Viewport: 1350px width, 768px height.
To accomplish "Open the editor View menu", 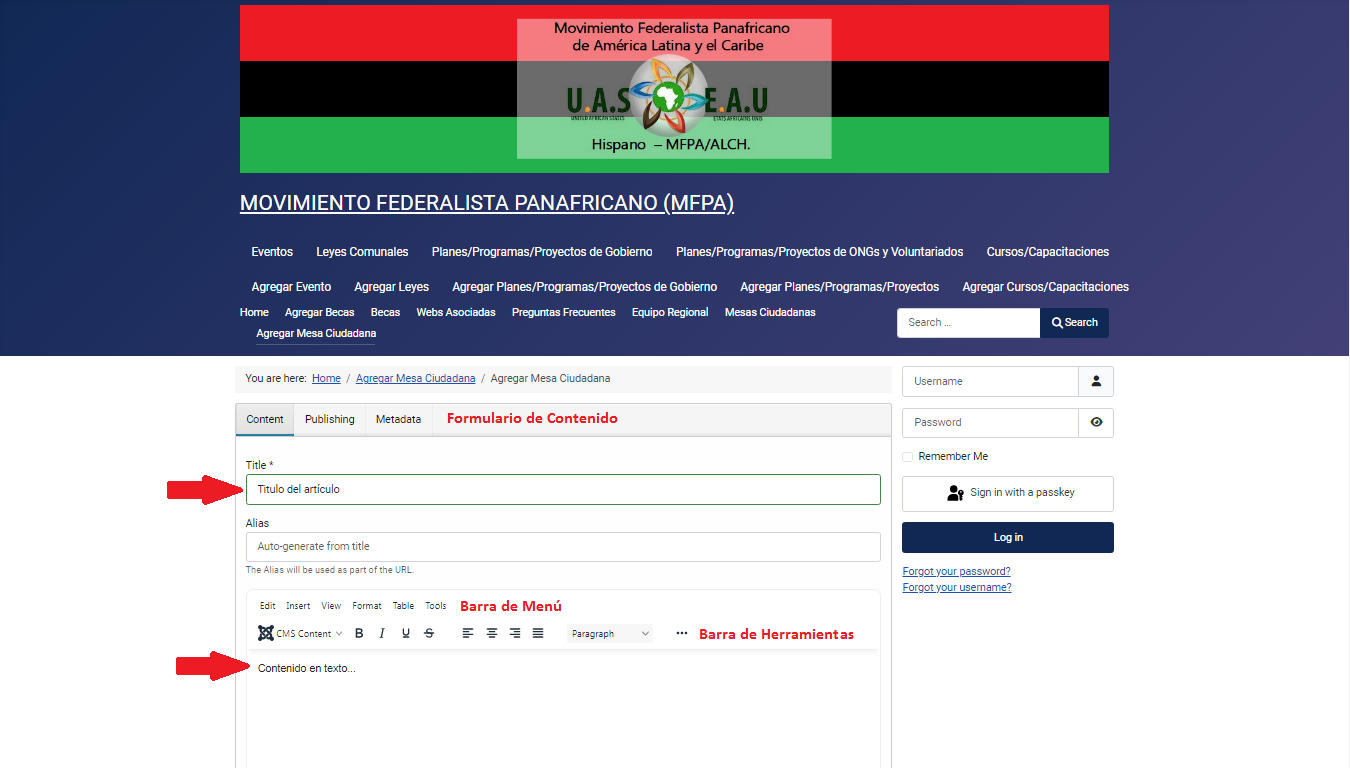I will 331,606.
